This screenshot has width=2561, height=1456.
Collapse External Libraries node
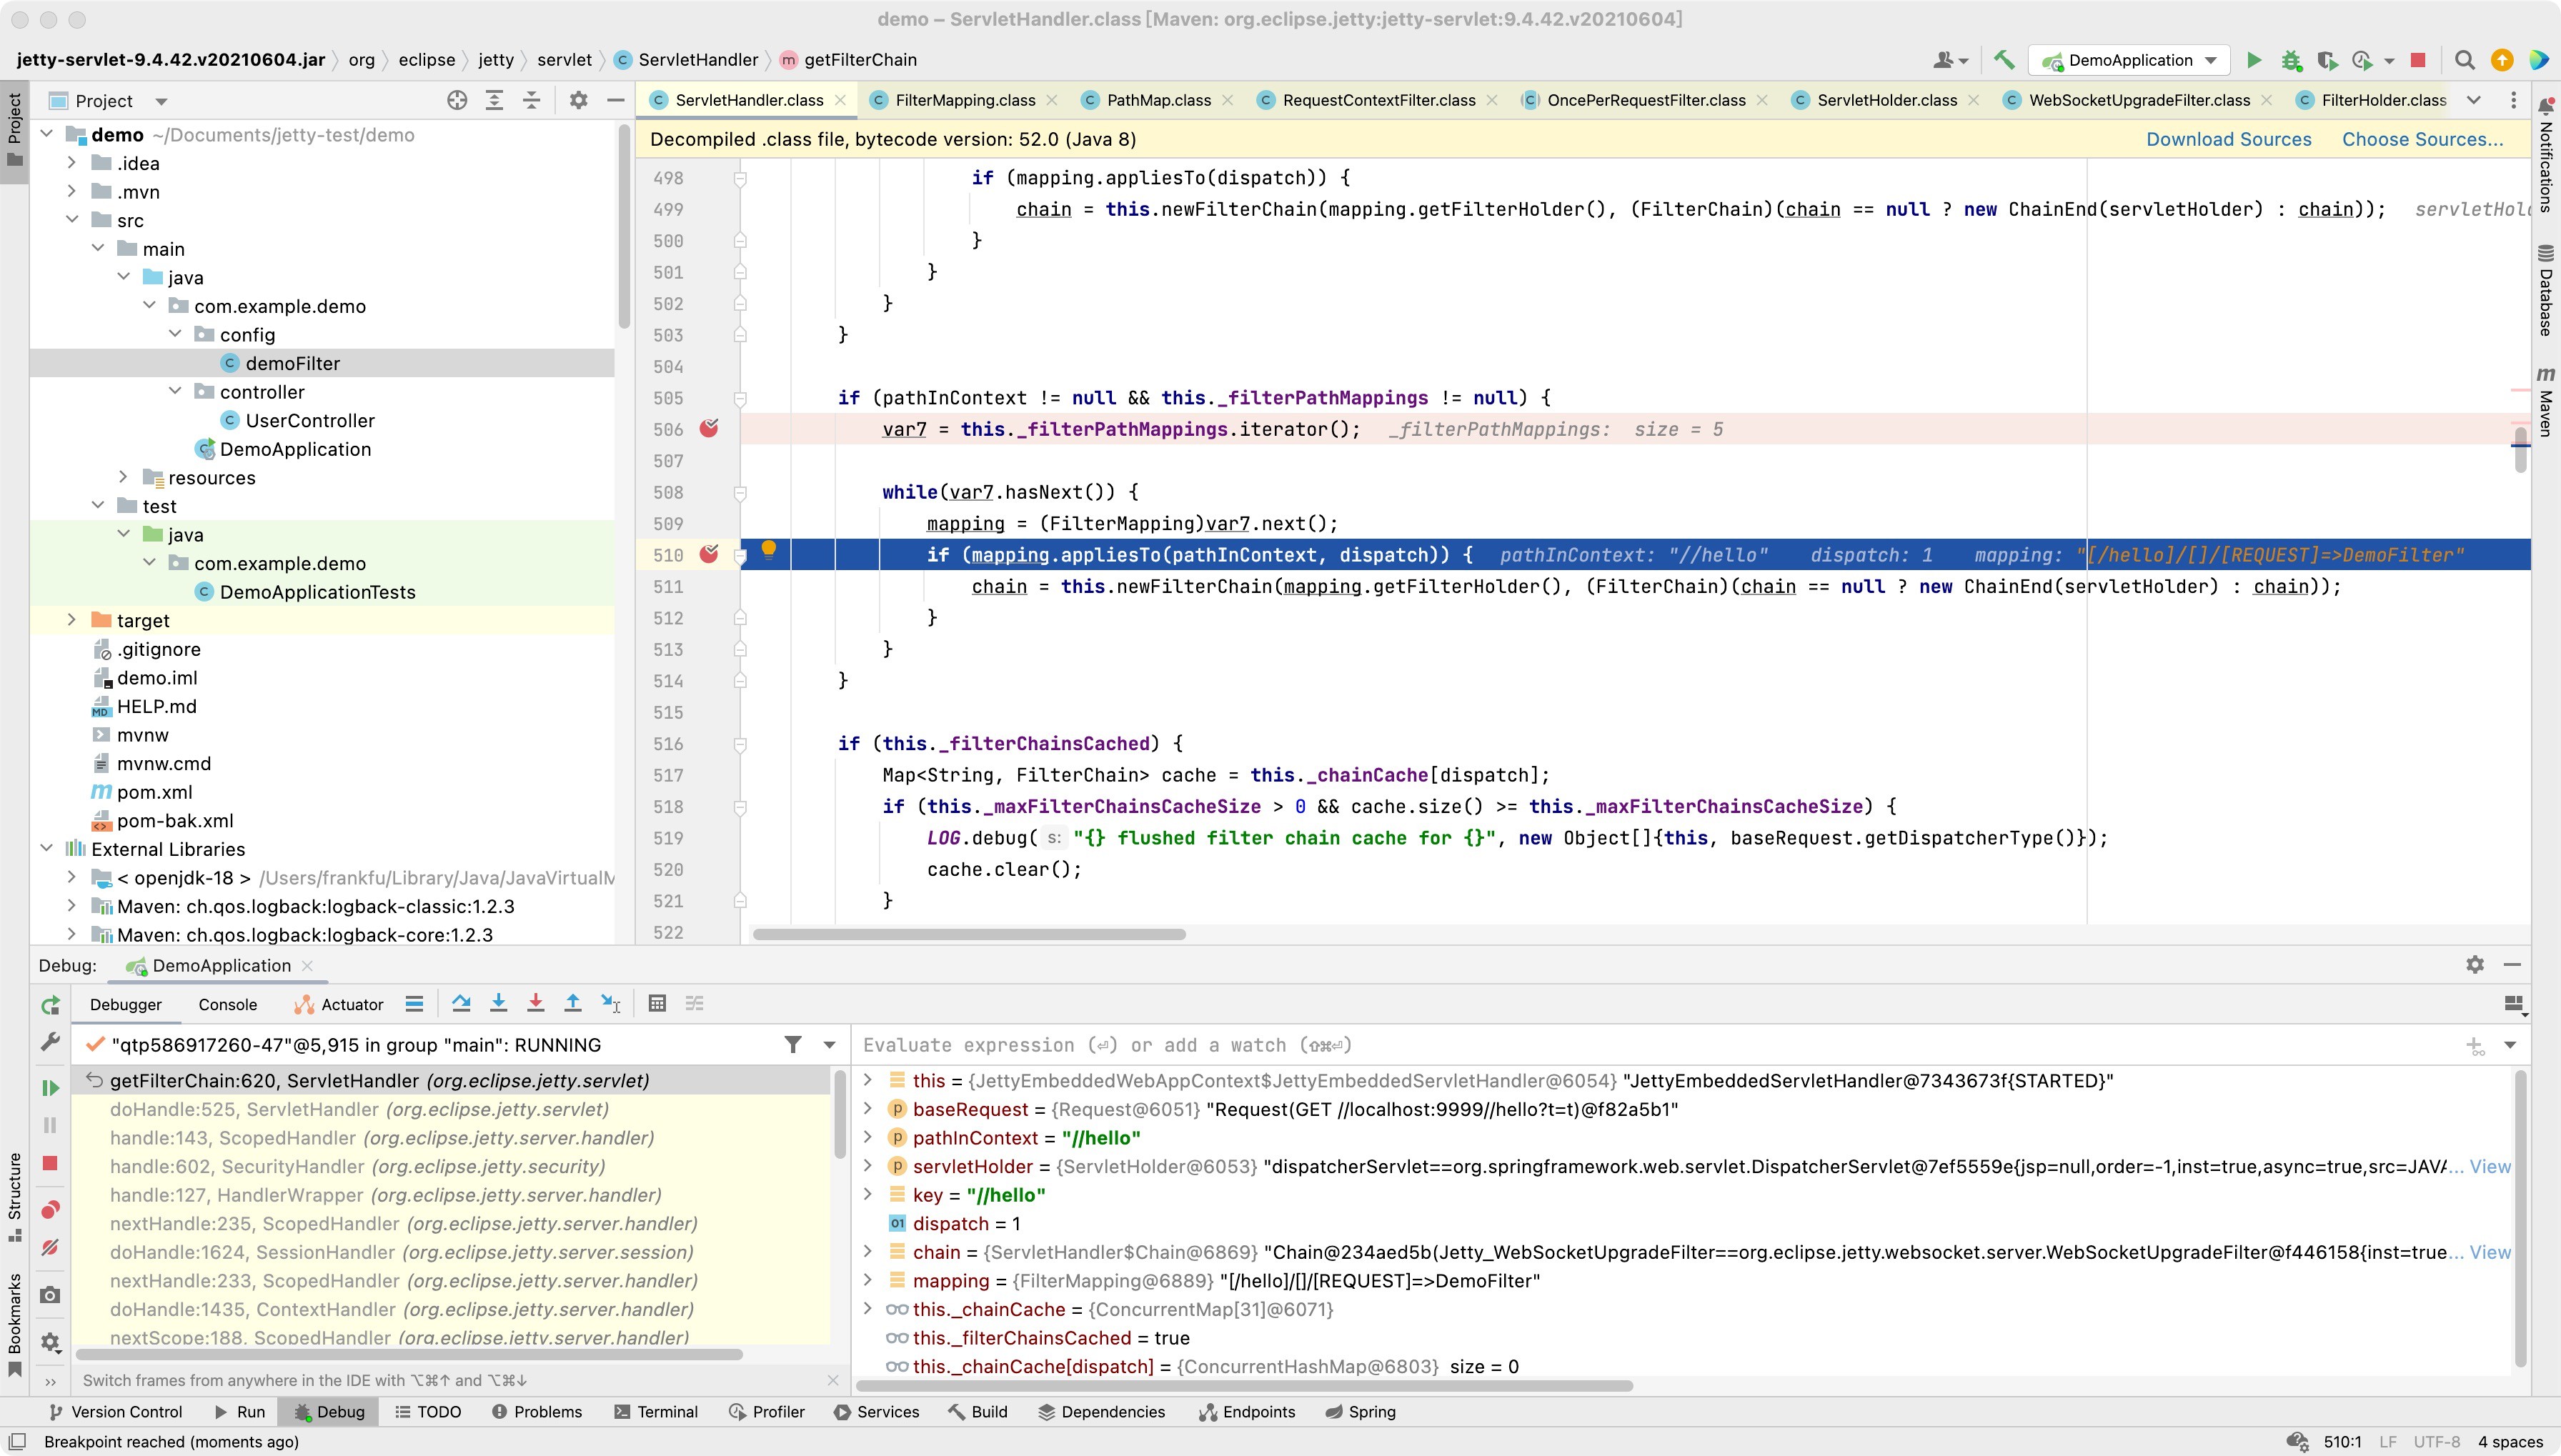click(46, 848)
